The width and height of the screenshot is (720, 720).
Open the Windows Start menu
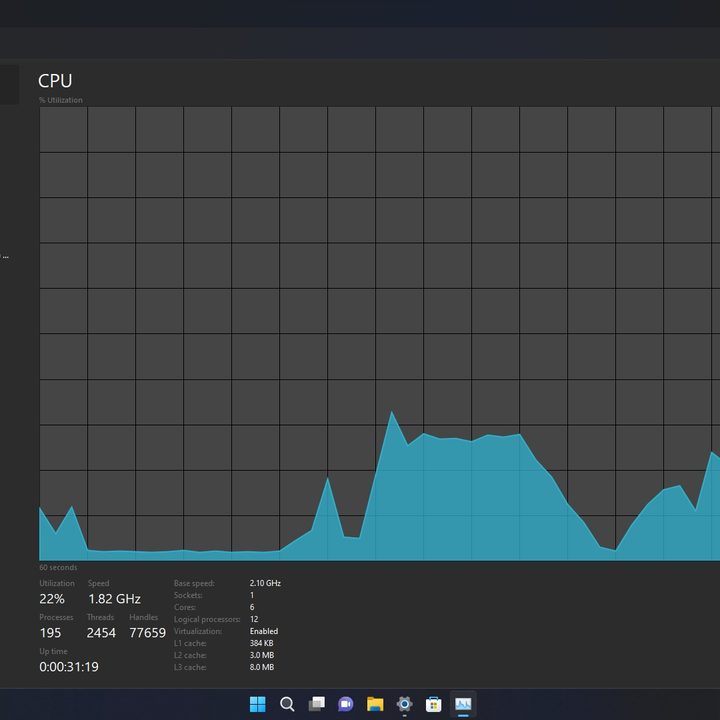258,704
